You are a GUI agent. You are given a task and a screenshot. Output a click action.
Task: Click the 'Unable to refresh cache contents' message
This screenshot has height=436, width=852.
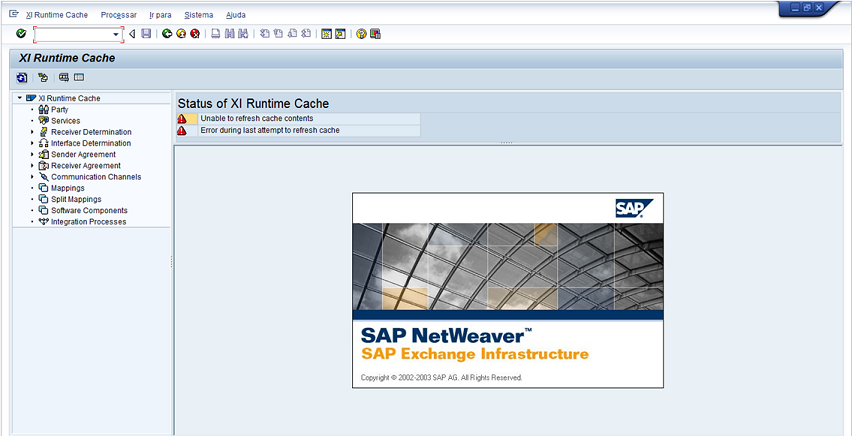(257, 118)
